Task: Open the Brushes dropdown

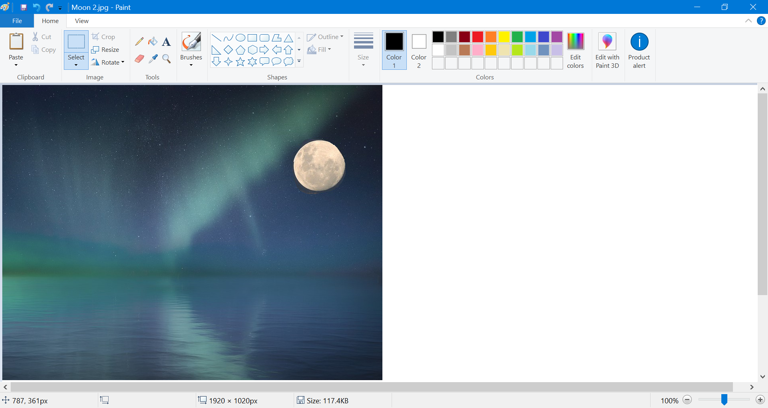Action: 191,62
